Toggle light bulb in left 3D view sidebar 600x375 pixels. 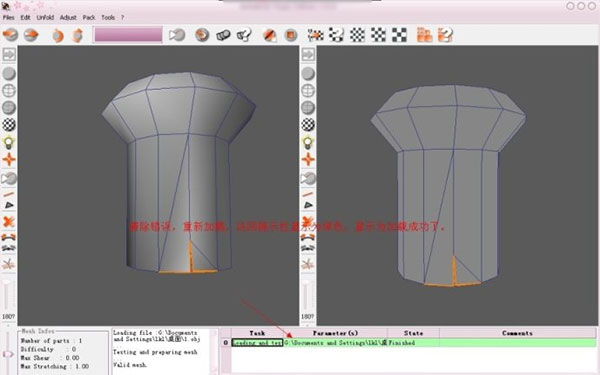9,142
